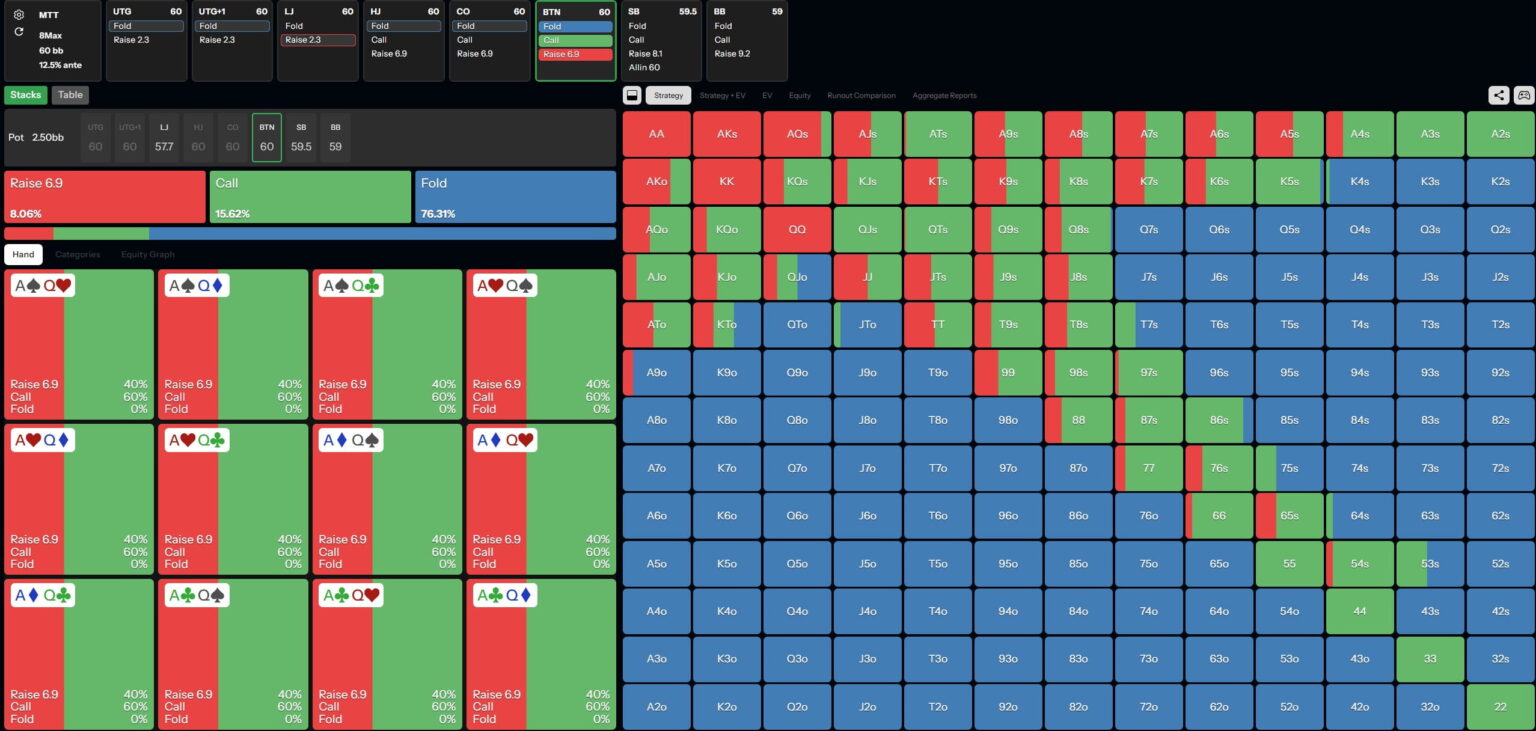
Task: Select the 22 cell in the range grid
Action: [x=1500, y=707]
